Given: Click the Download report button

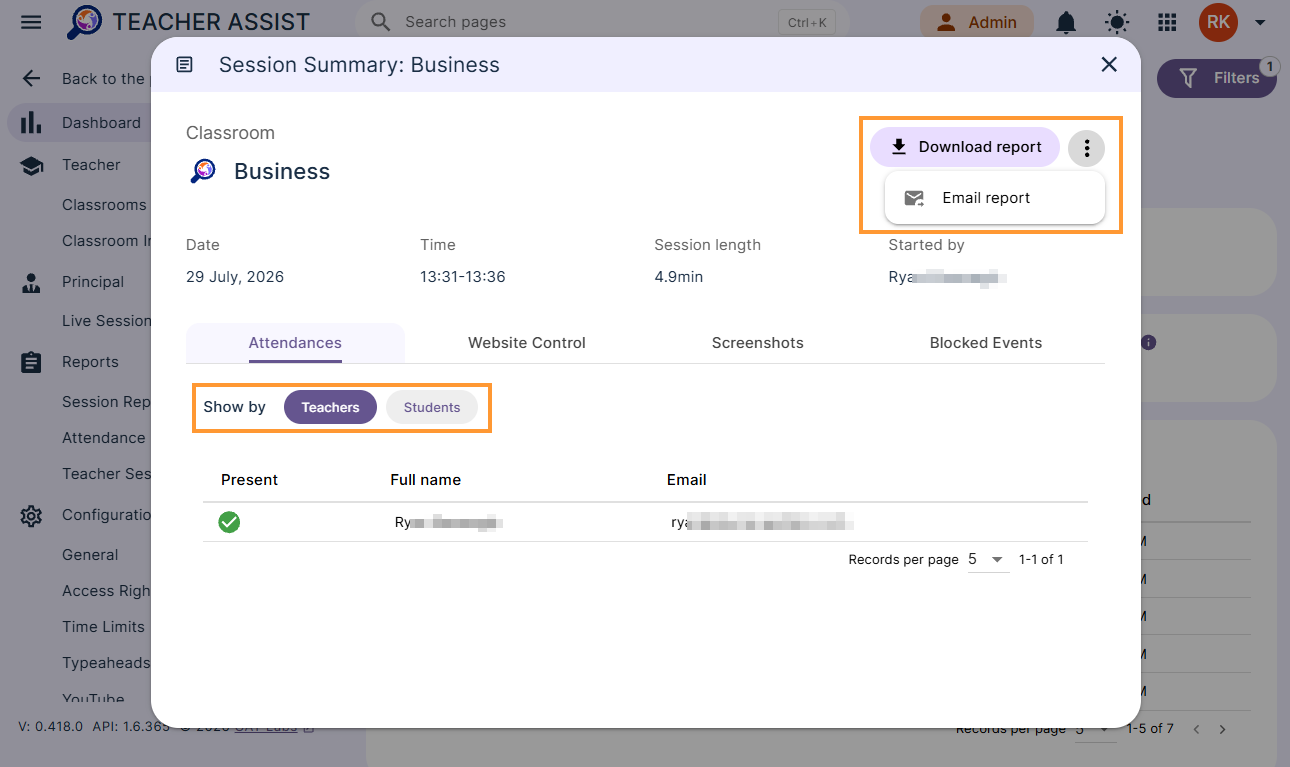Looking at the screenshot, I should (965, 147).
